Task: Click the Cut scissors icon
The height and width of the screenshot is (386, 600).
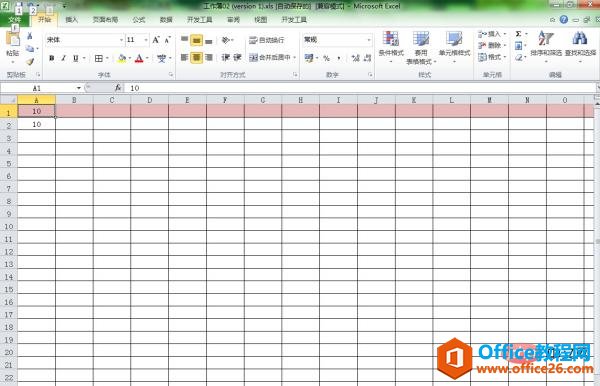Action: 30,36
